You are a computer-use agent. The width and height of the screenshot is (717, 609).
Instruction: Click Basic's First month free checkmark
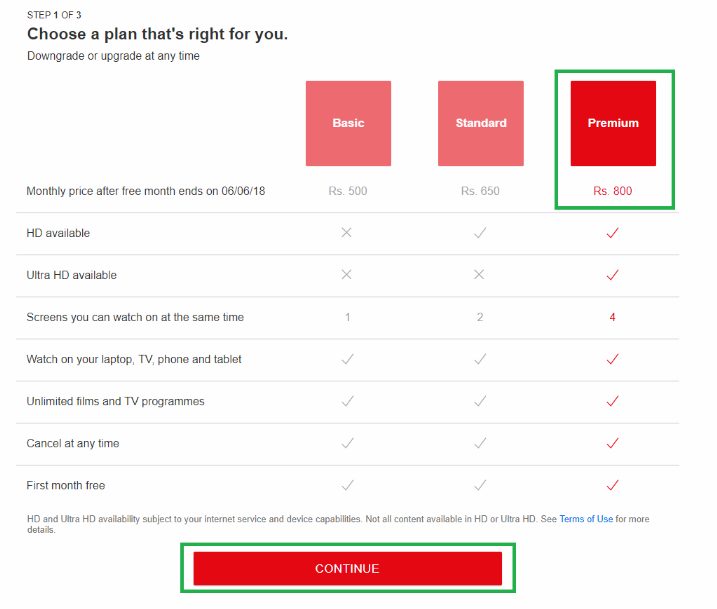(347, 485)
